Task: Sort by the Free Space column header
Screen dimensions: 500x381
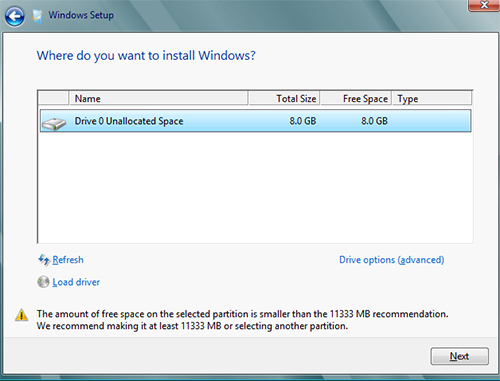Action: (x=356, y=98)
